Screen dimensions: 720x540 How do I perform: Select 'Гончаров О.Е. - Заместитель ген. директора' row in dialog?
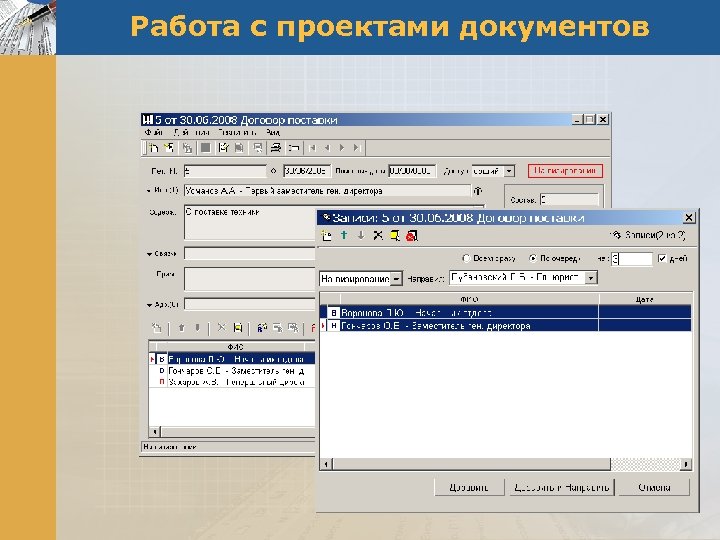pos(506,326)
